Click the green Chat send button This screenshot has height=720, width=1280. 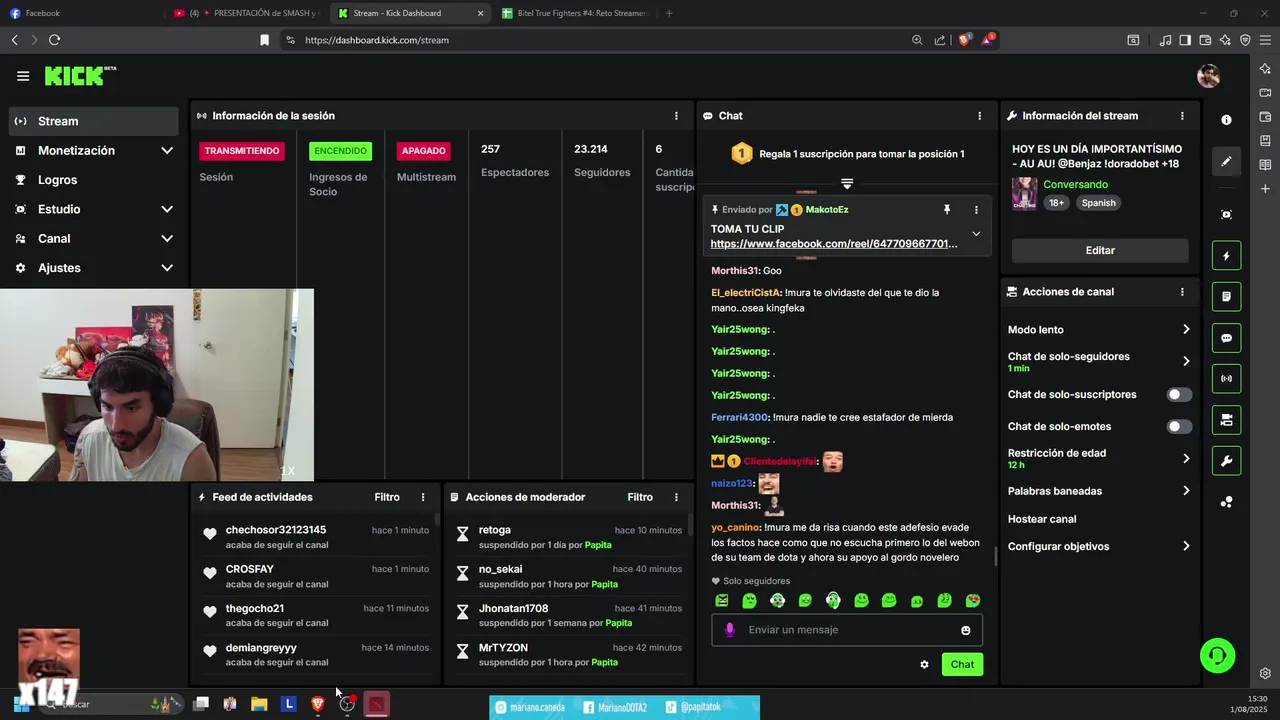pos(962,664)
